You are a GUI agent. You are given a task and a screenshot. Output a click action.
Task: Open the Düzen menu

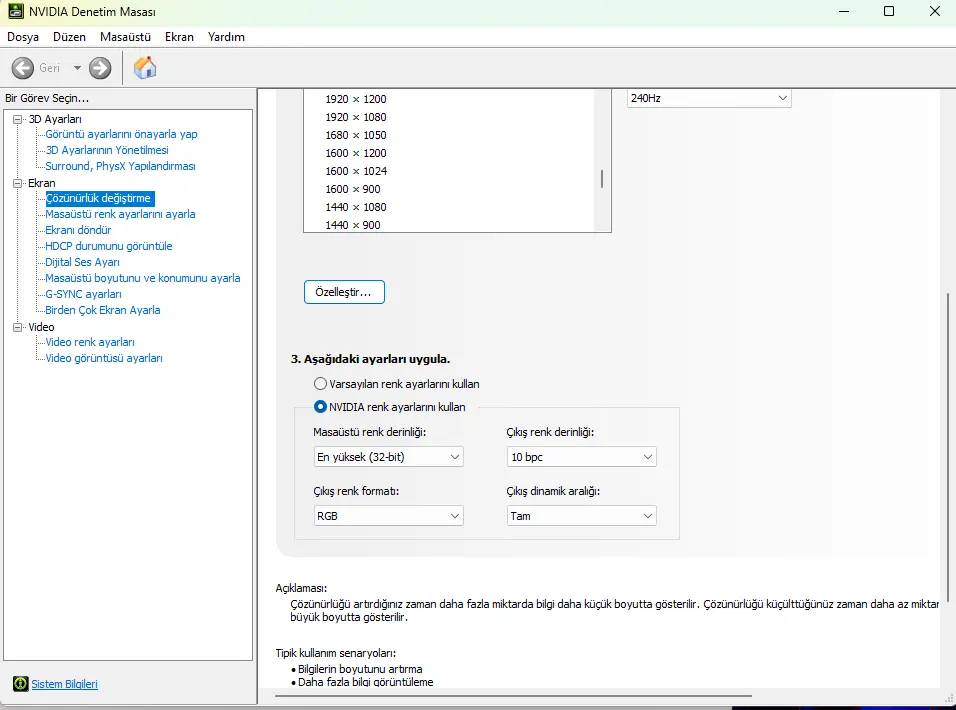pos(70,37)
